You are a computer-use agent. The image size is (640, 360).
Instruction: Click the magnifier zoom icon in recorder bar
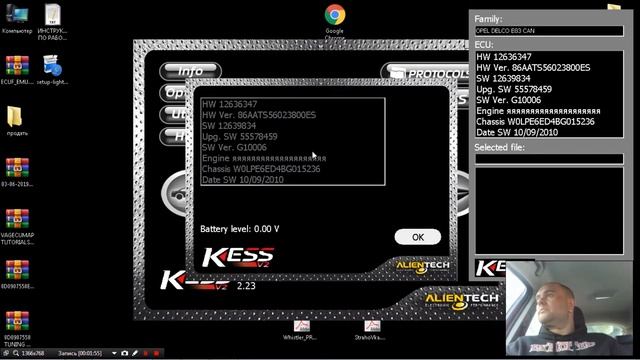point(16,353)
